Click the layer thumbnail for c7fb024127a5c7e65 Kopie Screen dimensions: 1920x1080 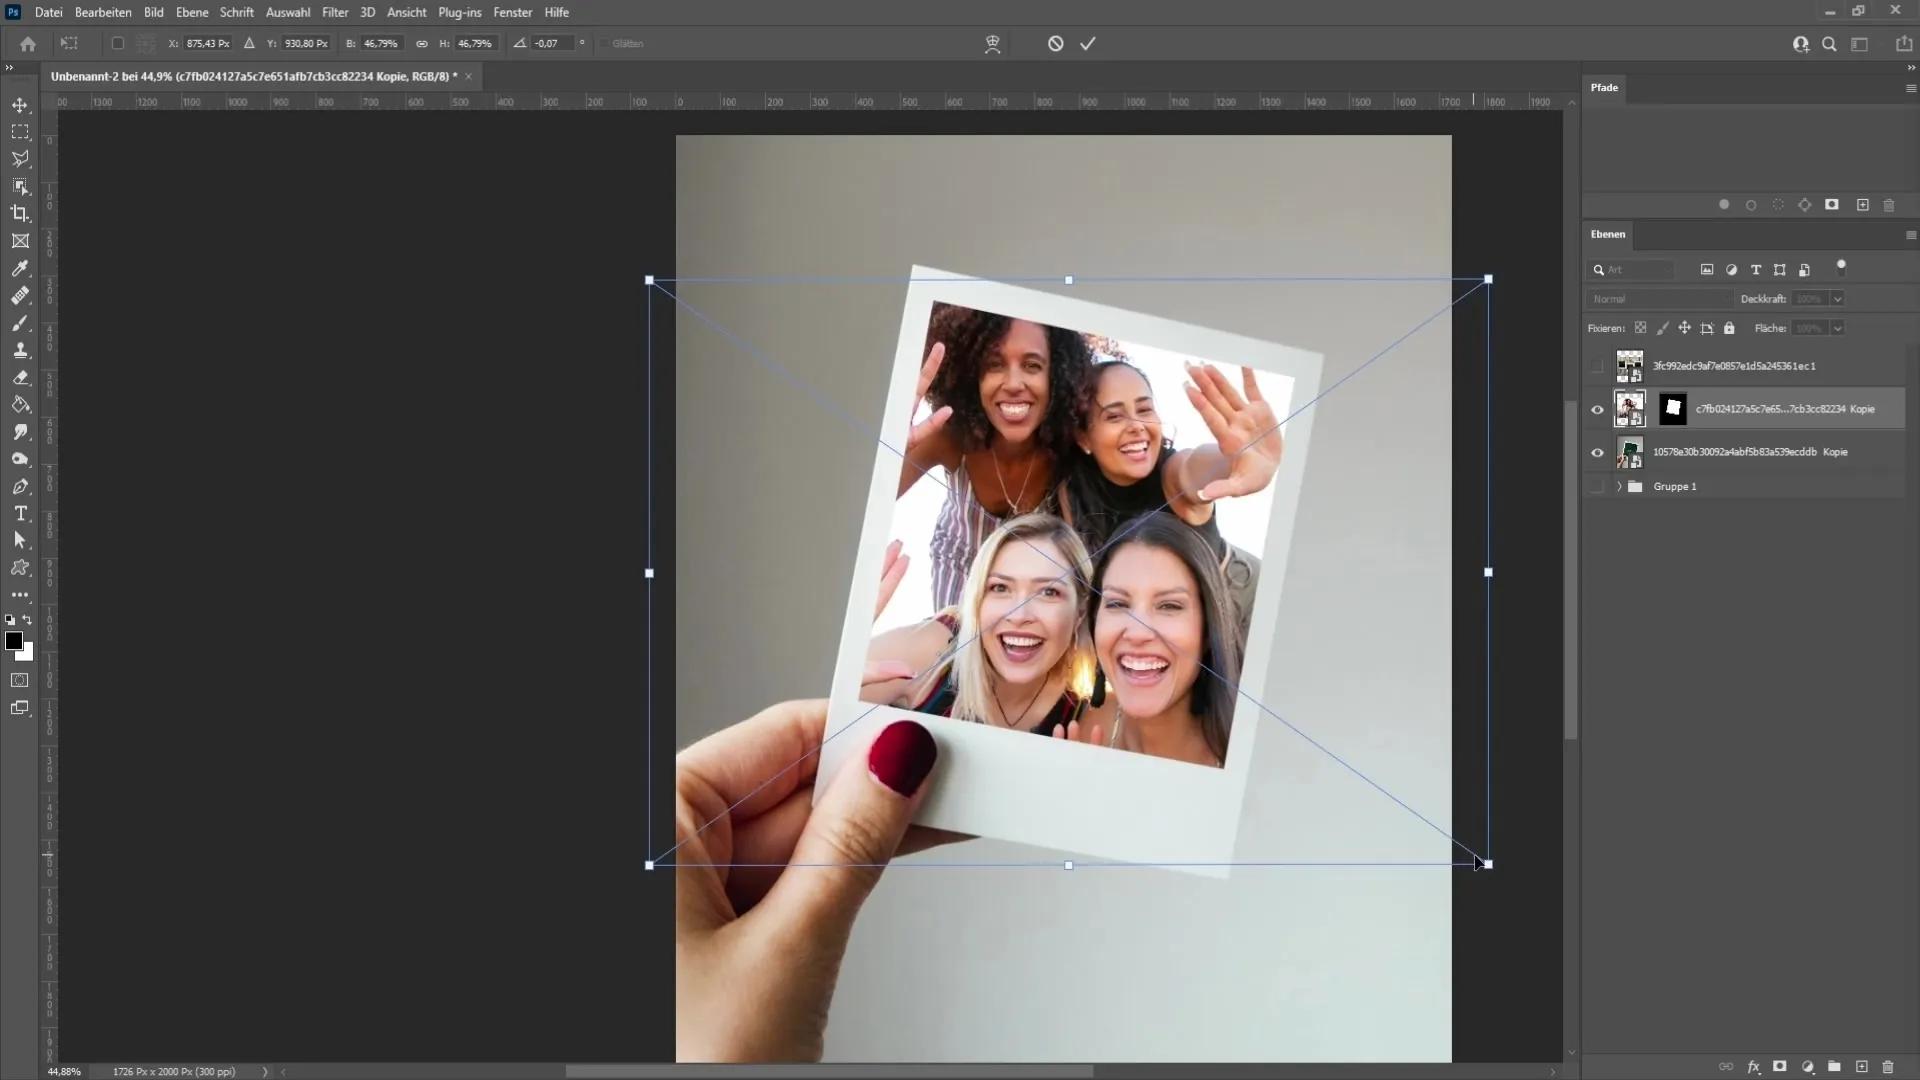click(1630, 409)
